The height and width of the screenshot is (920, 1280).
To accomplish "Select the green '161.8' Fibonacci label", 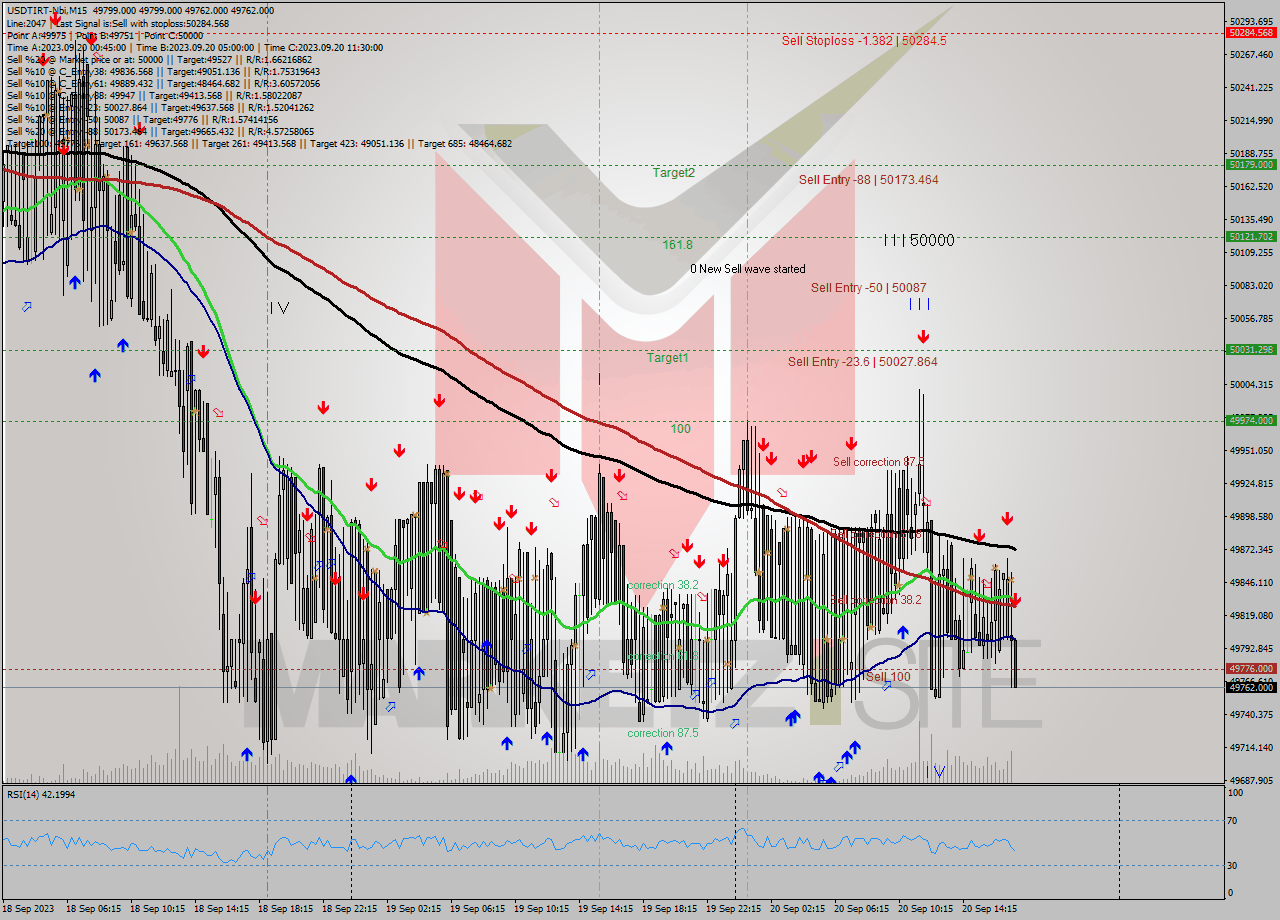I will click(677, 244).
